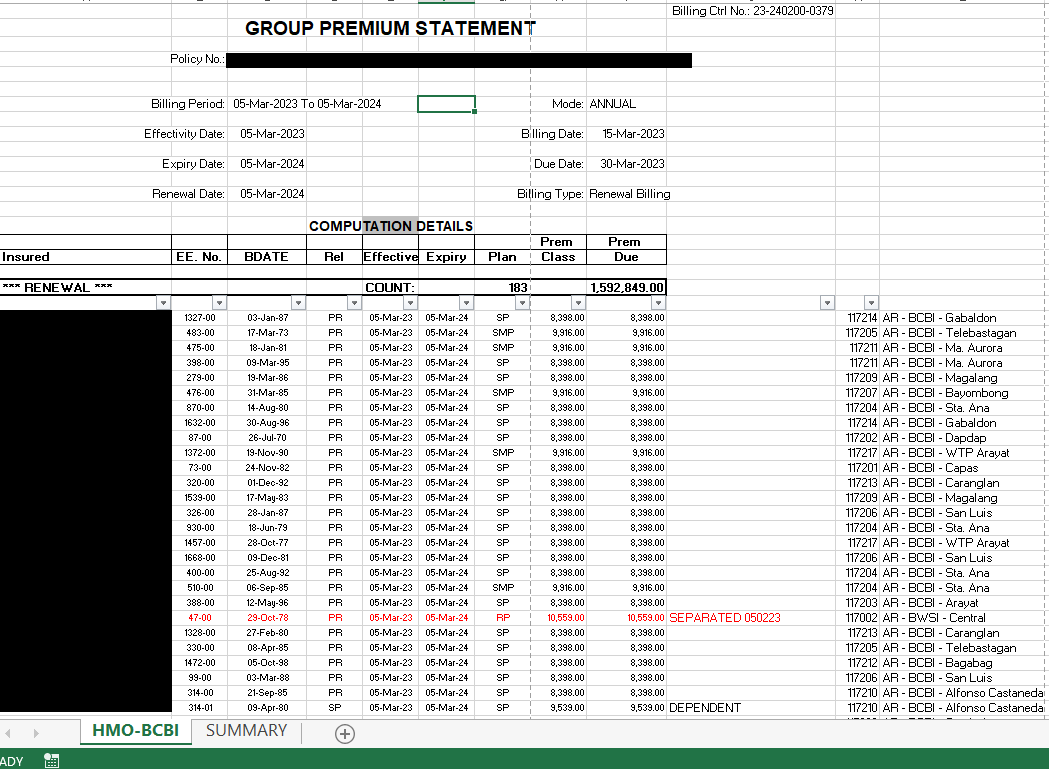This screenshot has height=769, width=1049.
Task: Click the BDATE column header
Action: [266, 257]
